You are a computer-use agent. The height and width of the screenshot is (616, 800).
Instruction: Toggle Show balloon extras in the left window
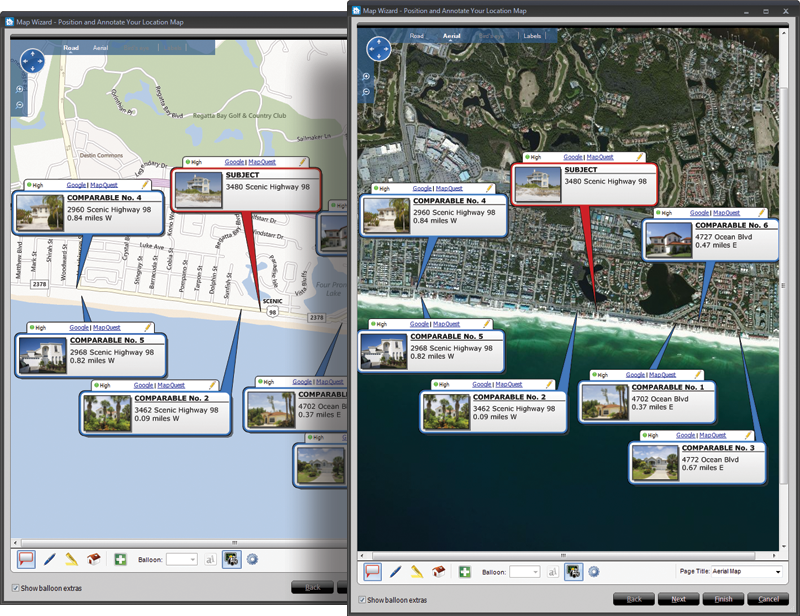[x=15, y=588]
